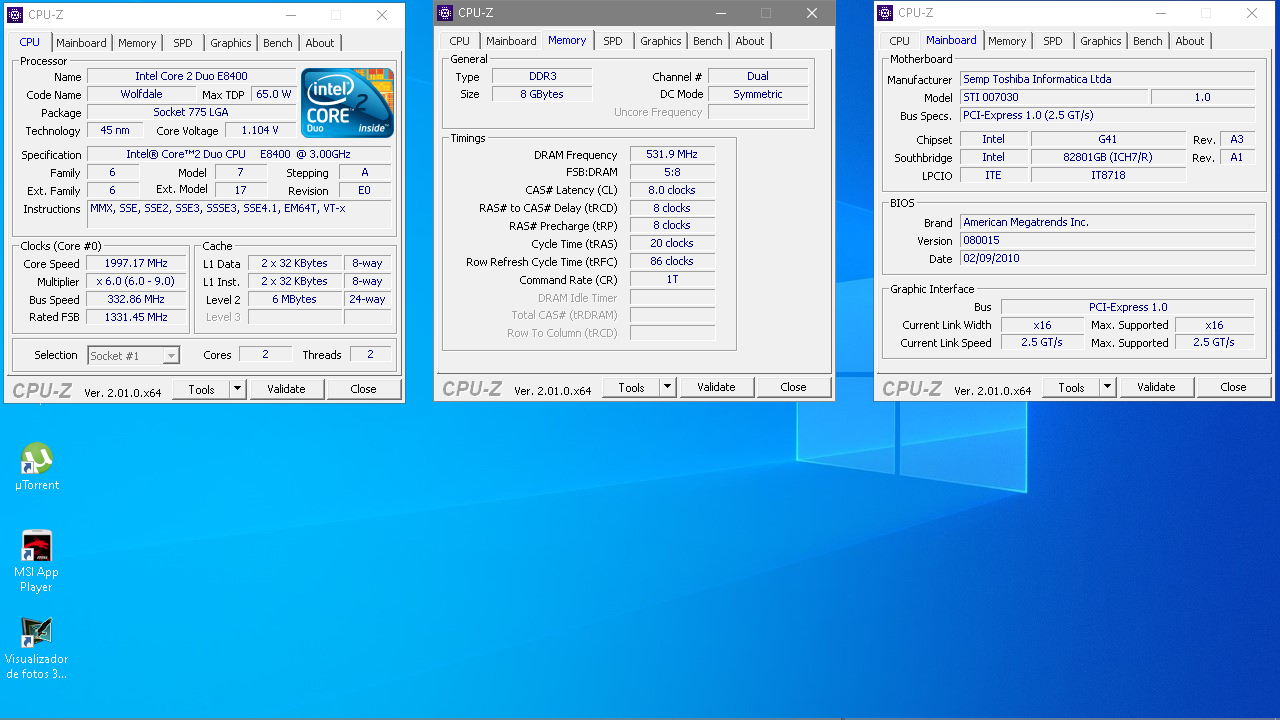Click the CAS# Latency value 8.0 clocks

pyautogui.click(x=672, y=190)
